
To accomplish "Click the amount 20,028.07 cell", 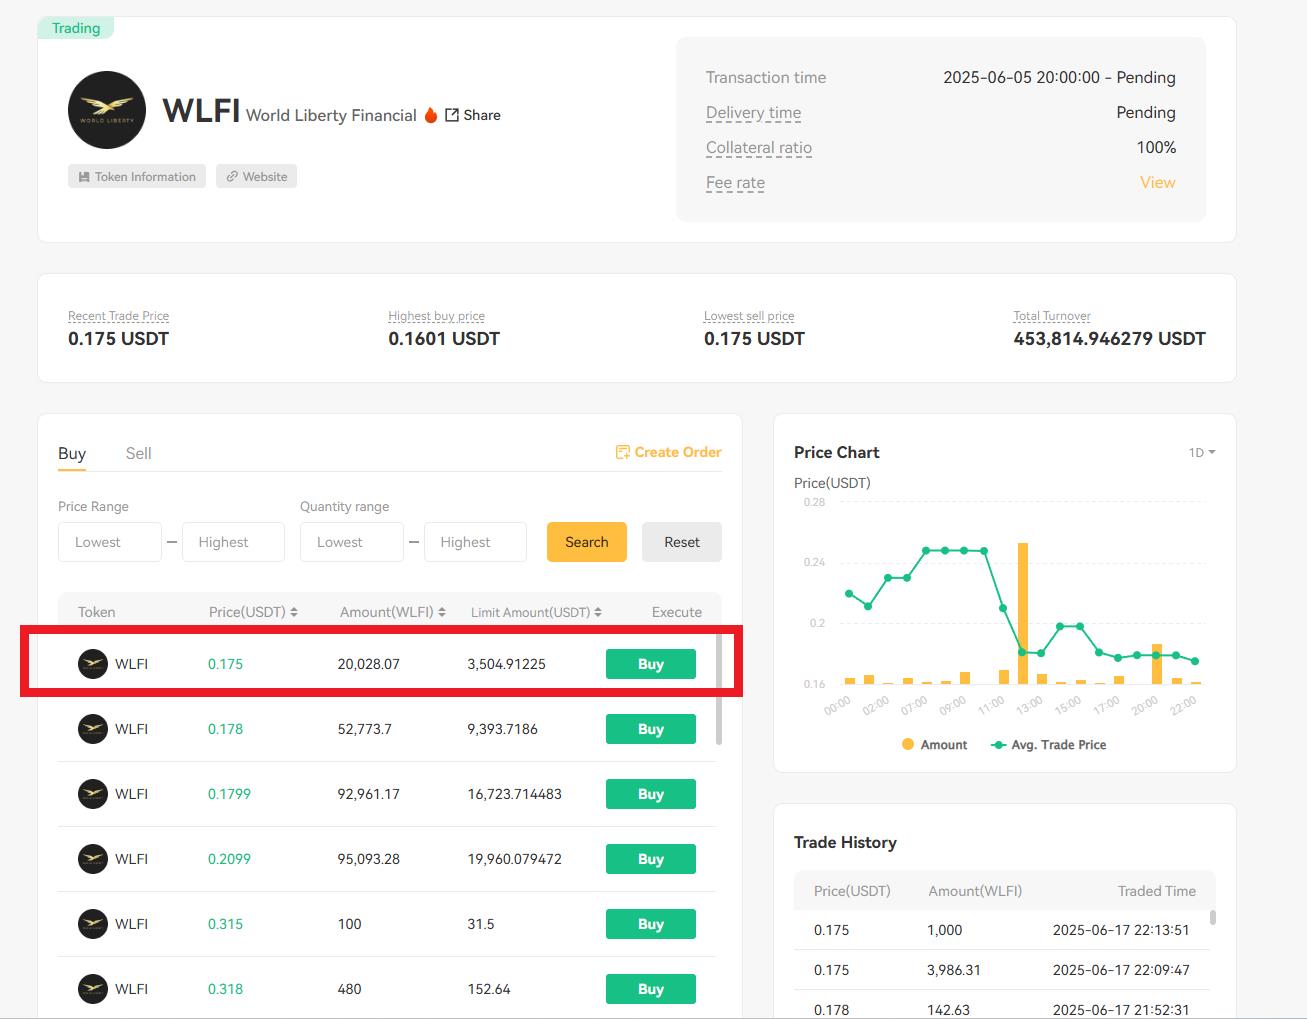I will pyautogui.click(x=369, y=664).
